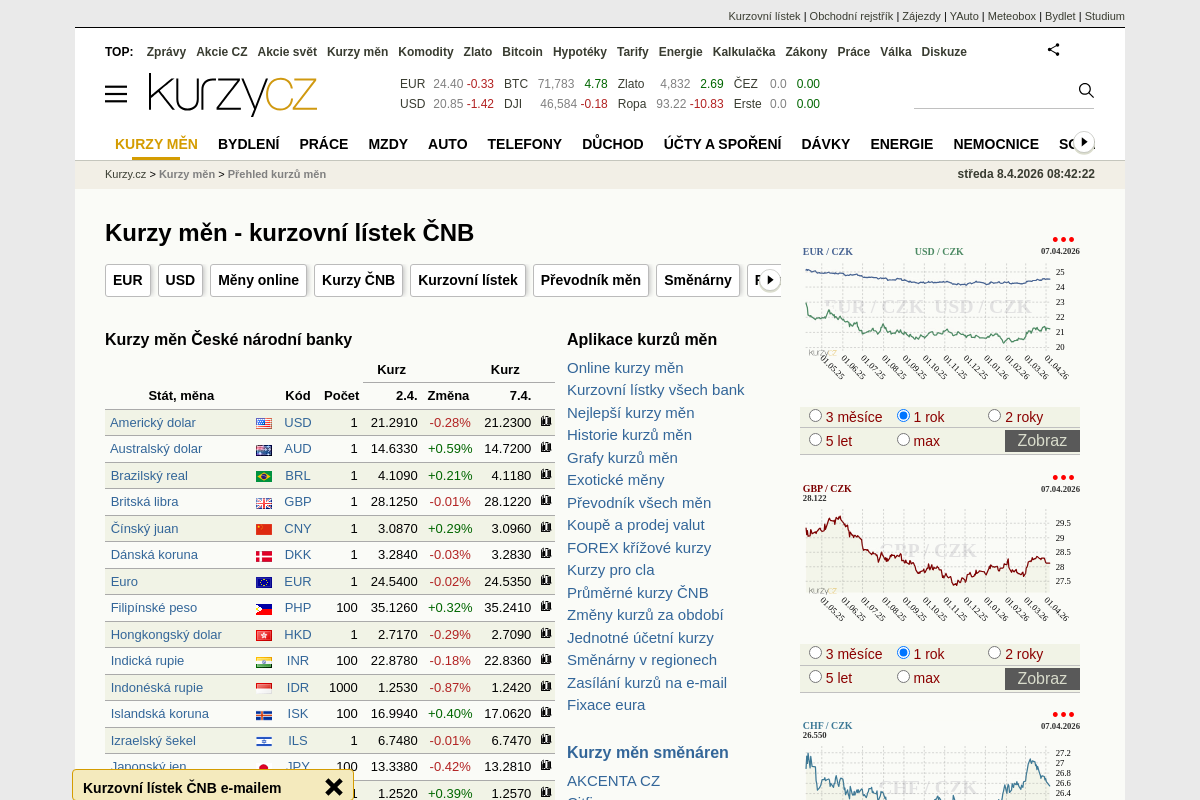The height and width of the screenshot is (800, 1200).
Task: Expand quick links row with arrow button
Action: click(x=769, y=280)
